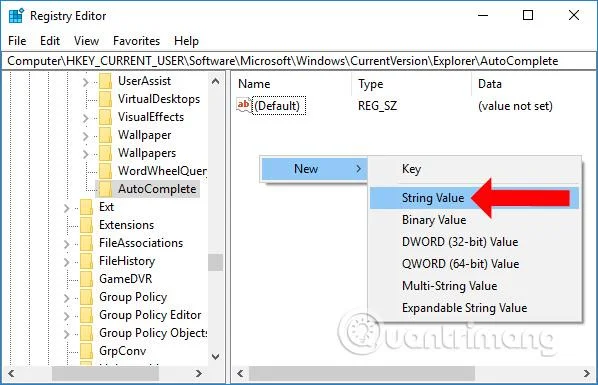Screen dimensions: 598x385
Task: Expand the Group Policy Editor key
Action: point(67,316)
